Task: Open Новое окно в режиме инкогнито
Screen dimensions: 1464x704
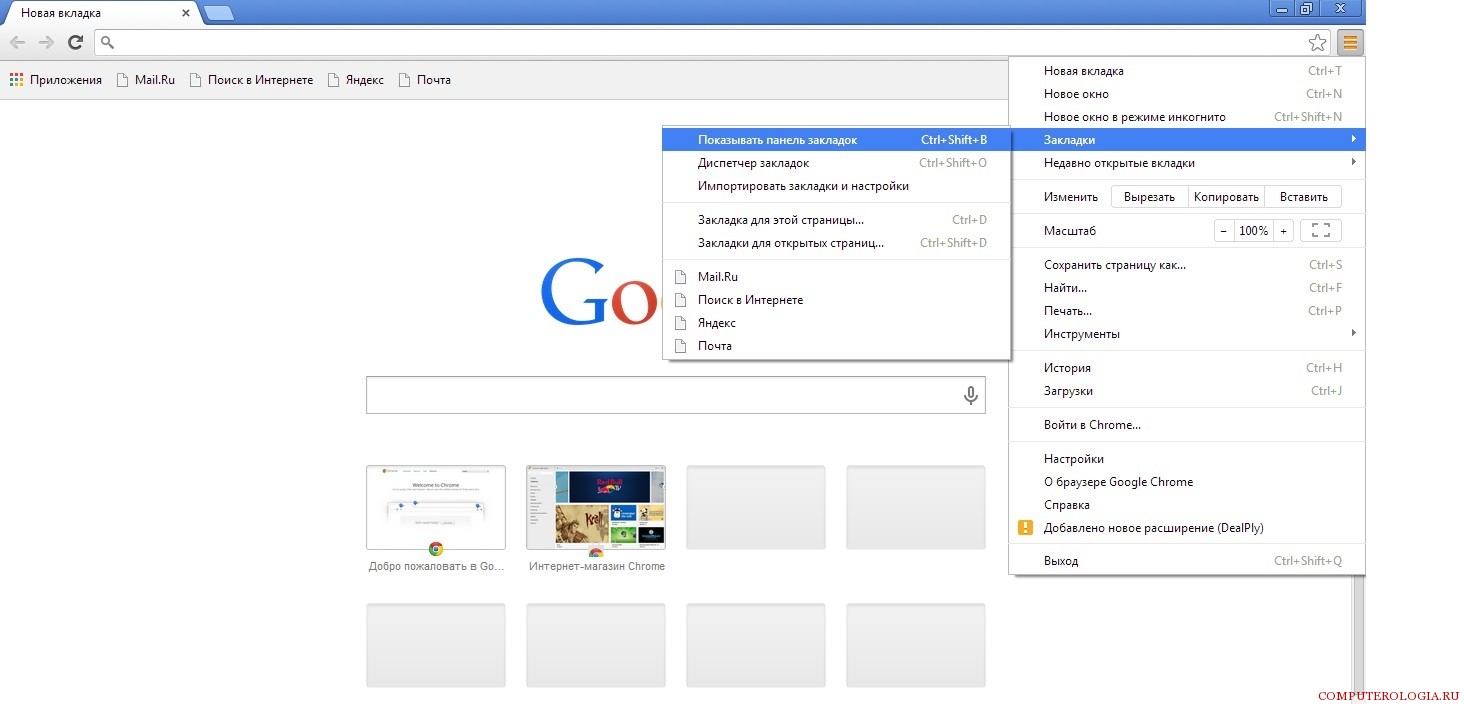Action: pyautogui.click(x=1187, y=117)
